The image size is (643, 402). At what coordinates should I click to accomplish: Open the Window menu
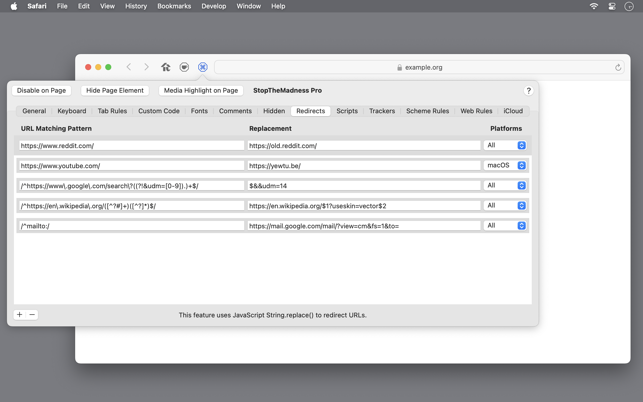249,6
